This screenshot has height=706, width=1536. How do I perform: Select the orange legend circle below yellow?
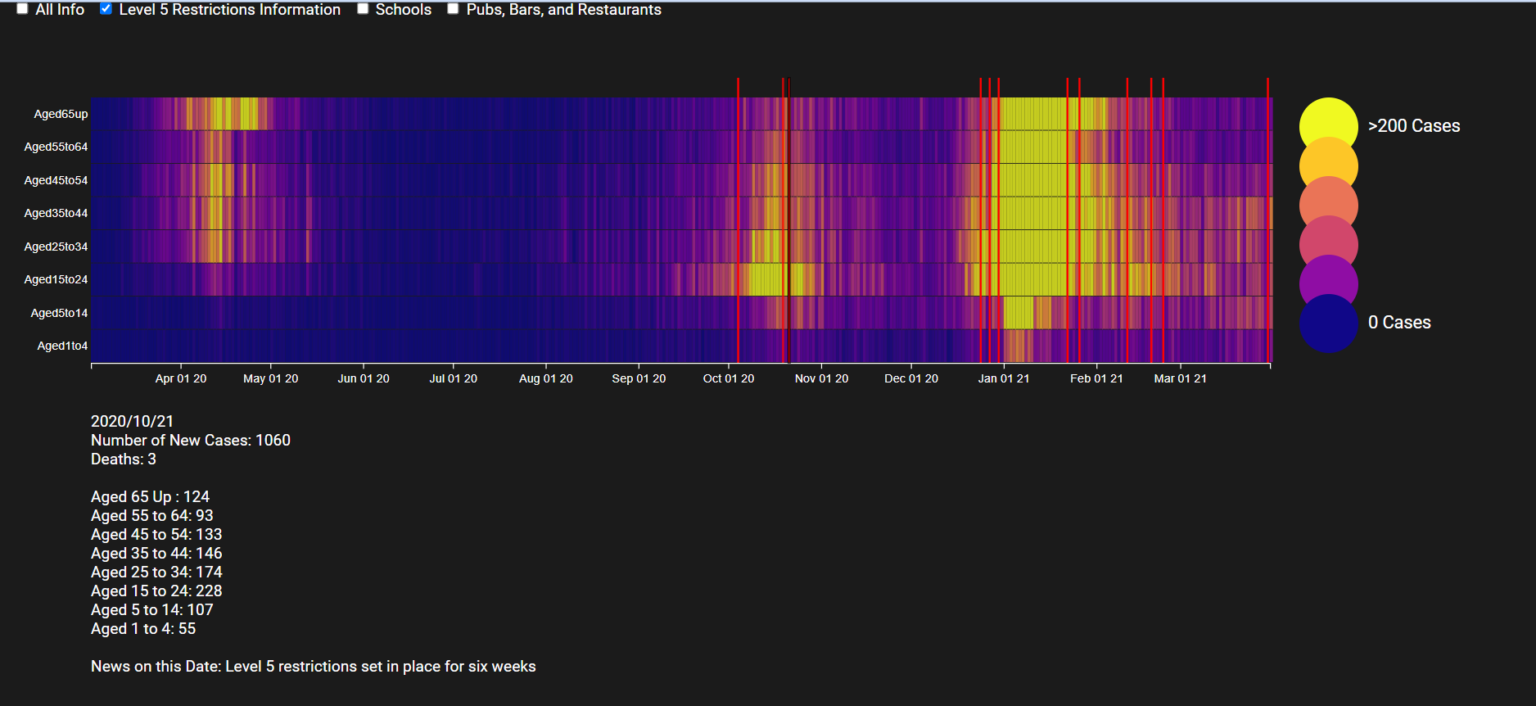[x=1328, y=166]
